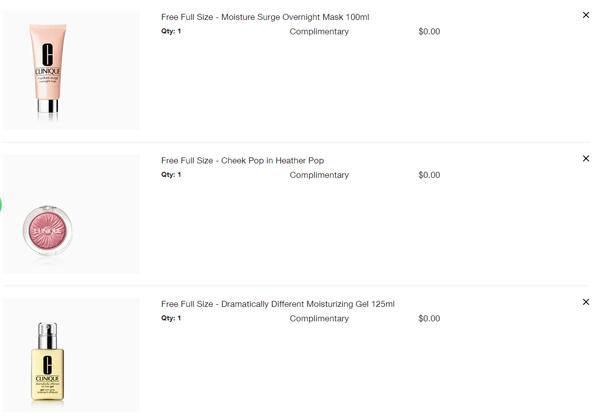The width and height of the screenshot is (600, 418).
Task: Open the Moisture Surge Overnight Mask 100ml title
Action: [265, 17]
